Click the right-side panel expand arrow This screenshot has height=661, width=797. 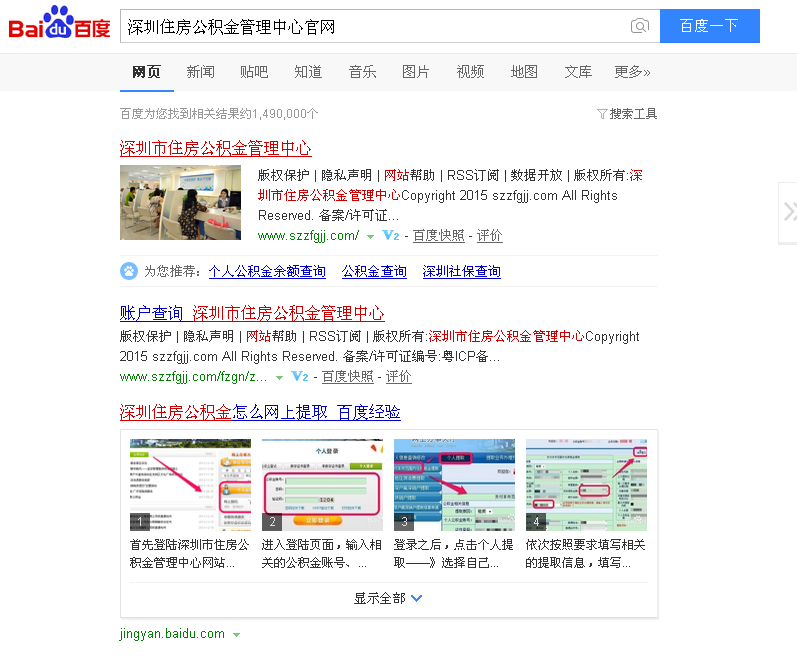tap(788, 213)
